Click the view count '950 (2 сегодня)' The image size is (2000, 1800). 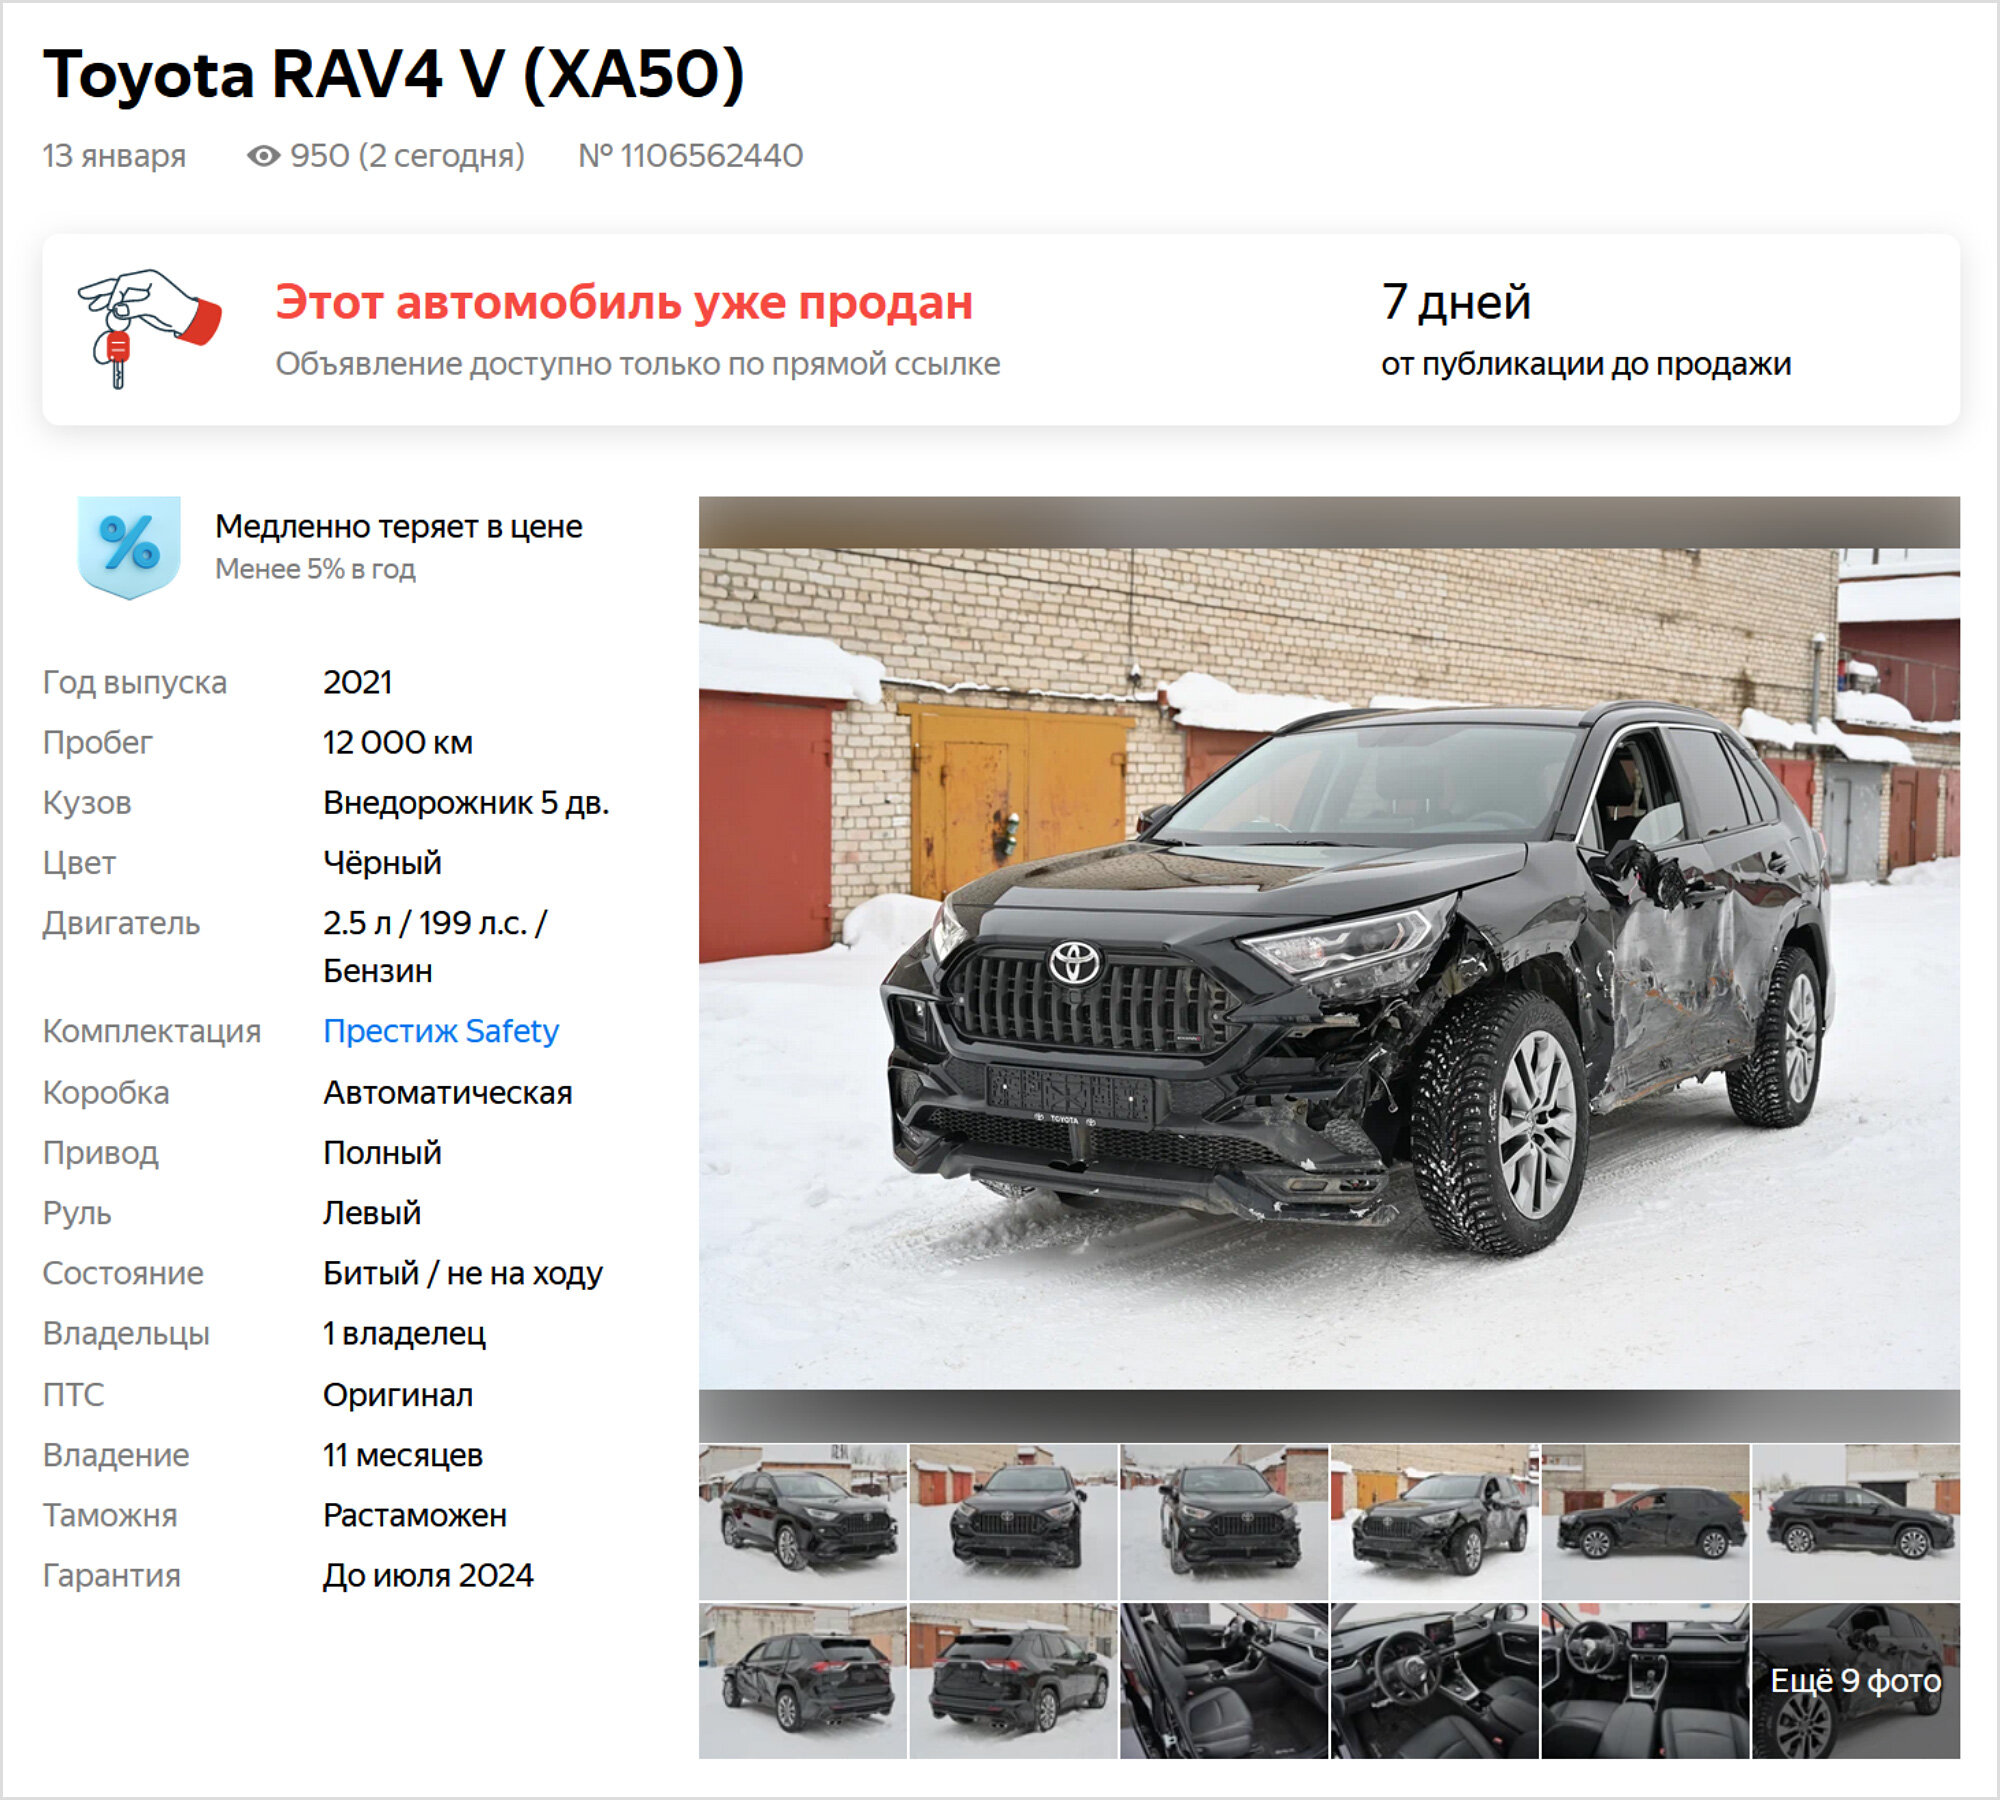pos(407,156)
